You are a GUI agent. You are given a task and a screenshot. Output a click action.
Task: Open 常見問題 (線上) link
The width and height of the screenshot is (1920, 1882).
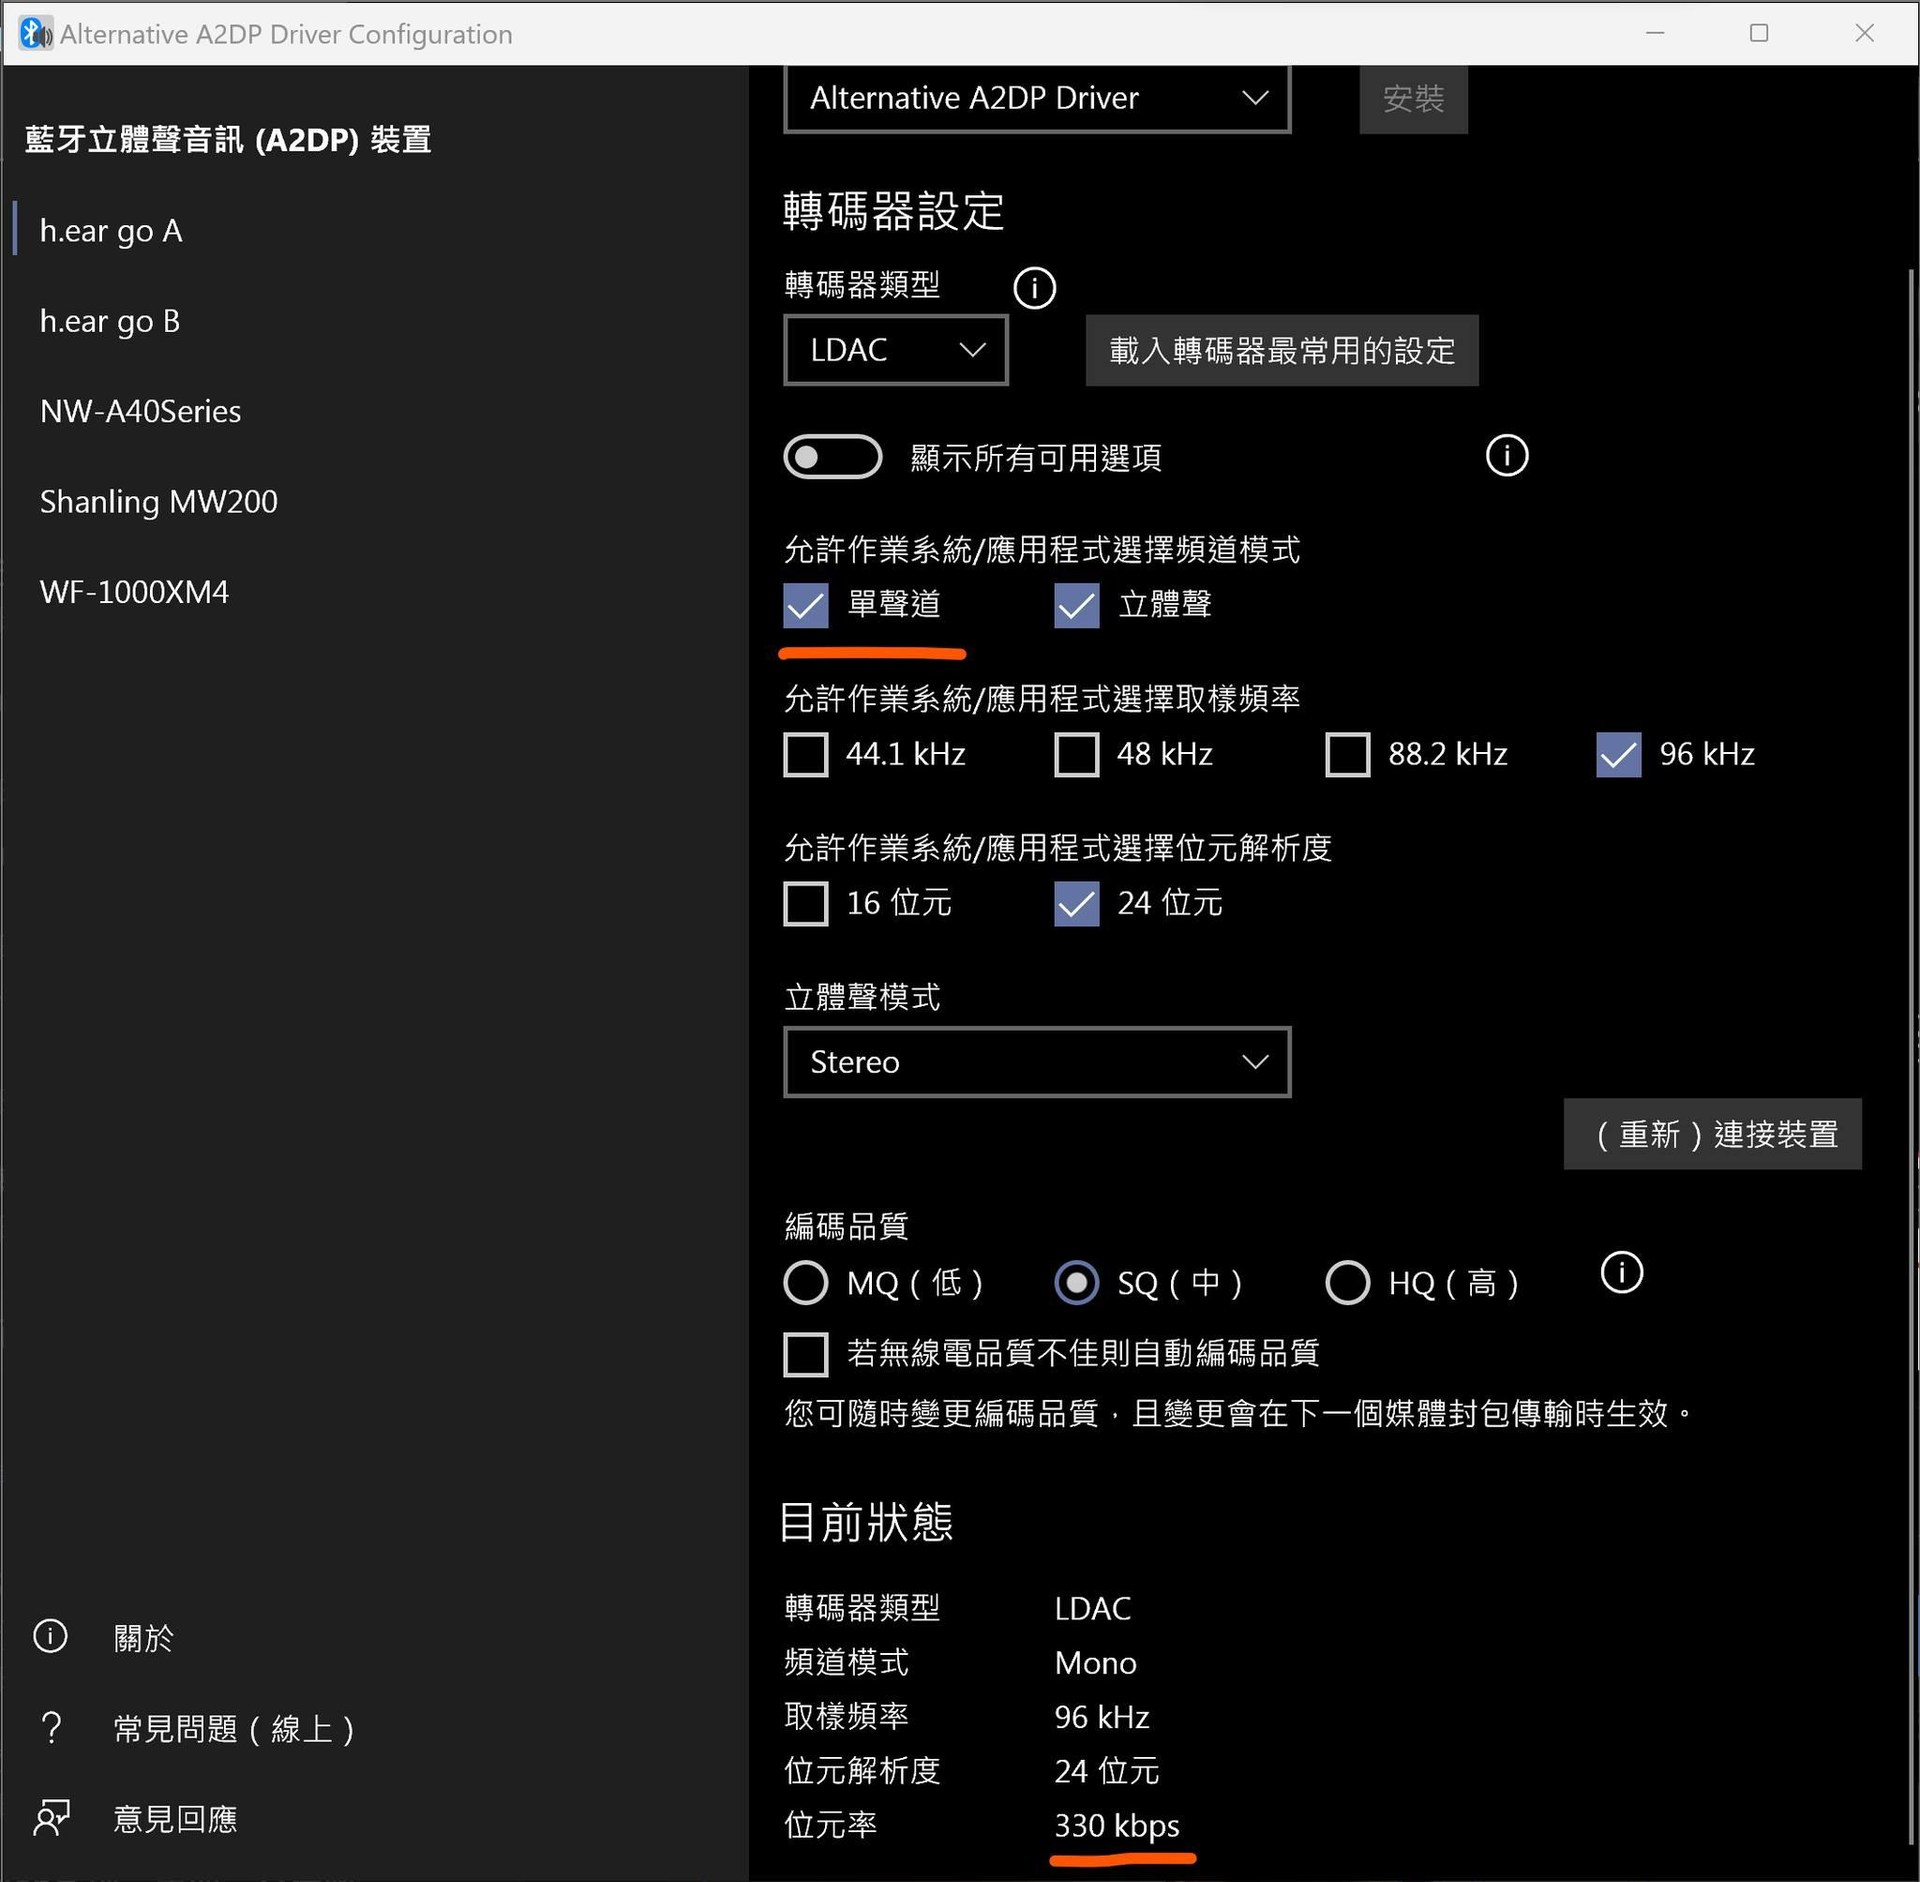coord(234,1728)
